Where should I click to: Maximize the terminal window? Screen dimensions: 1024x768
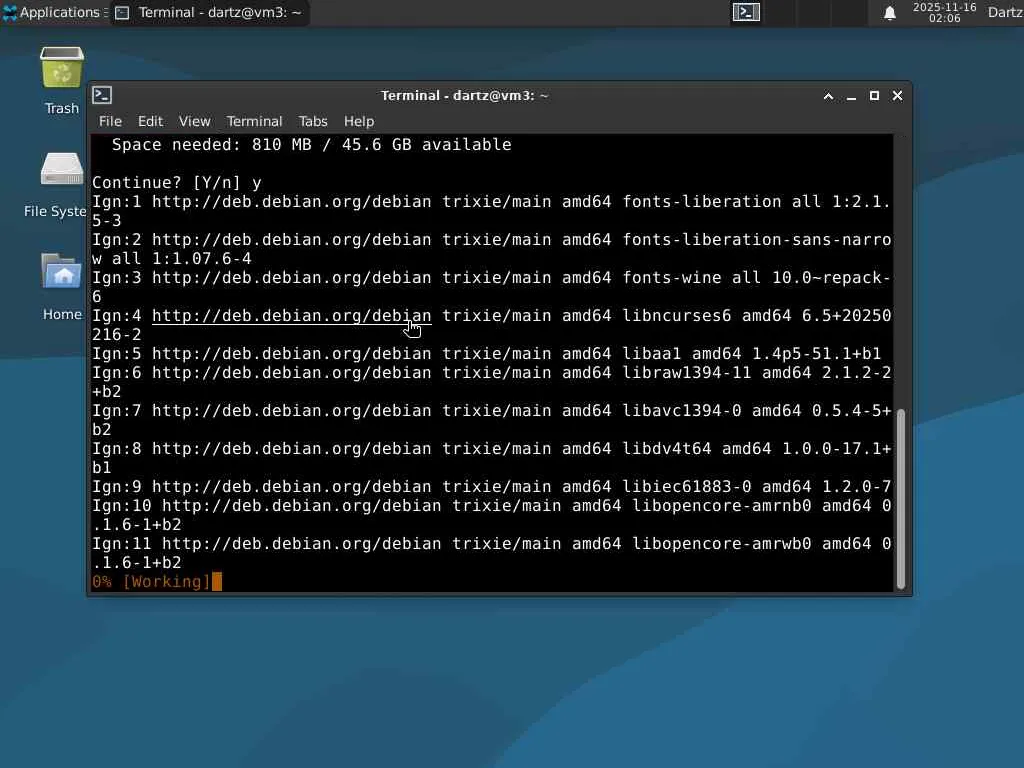click(874, 96)
